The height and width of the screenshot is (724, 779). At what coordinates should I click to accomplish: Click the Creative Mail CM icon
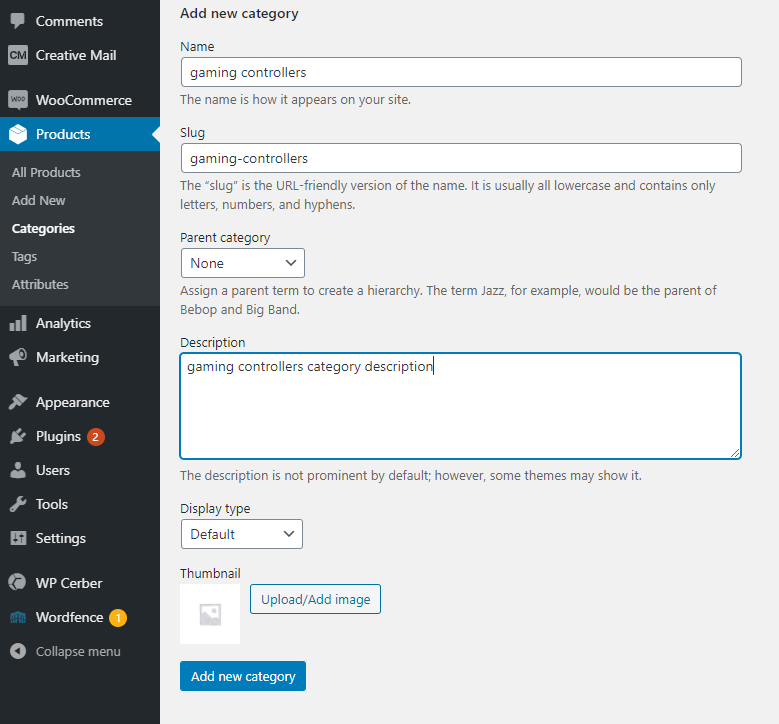[18, 55]
